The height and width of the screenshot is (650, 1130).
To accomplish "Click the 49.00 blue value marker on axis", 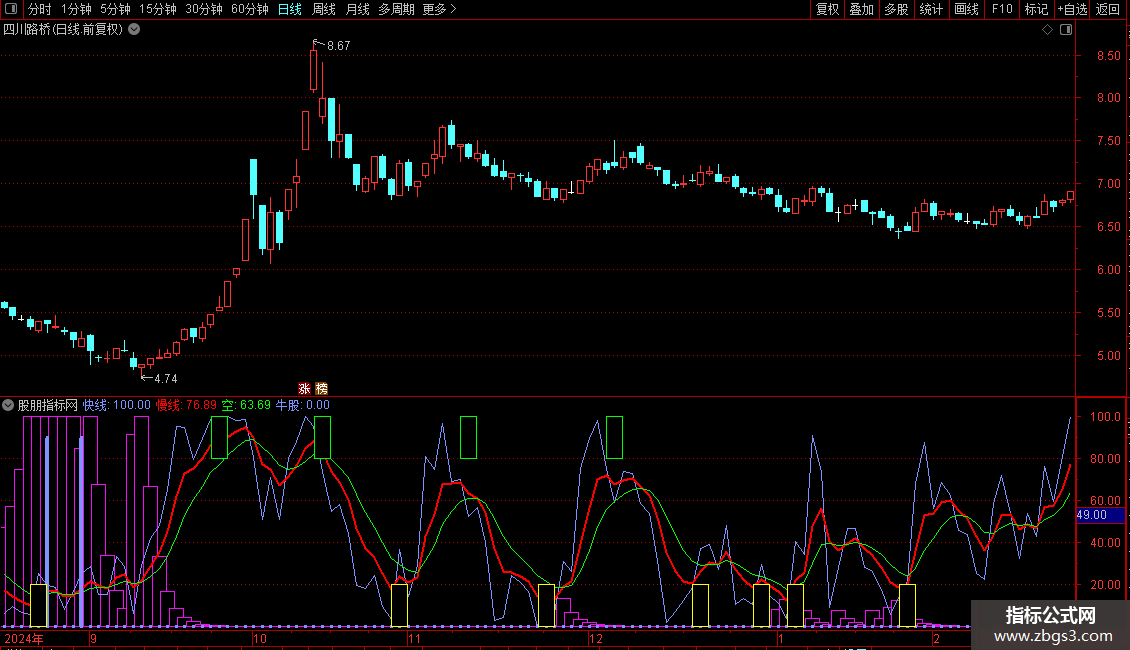I will tap(1091, 515).
